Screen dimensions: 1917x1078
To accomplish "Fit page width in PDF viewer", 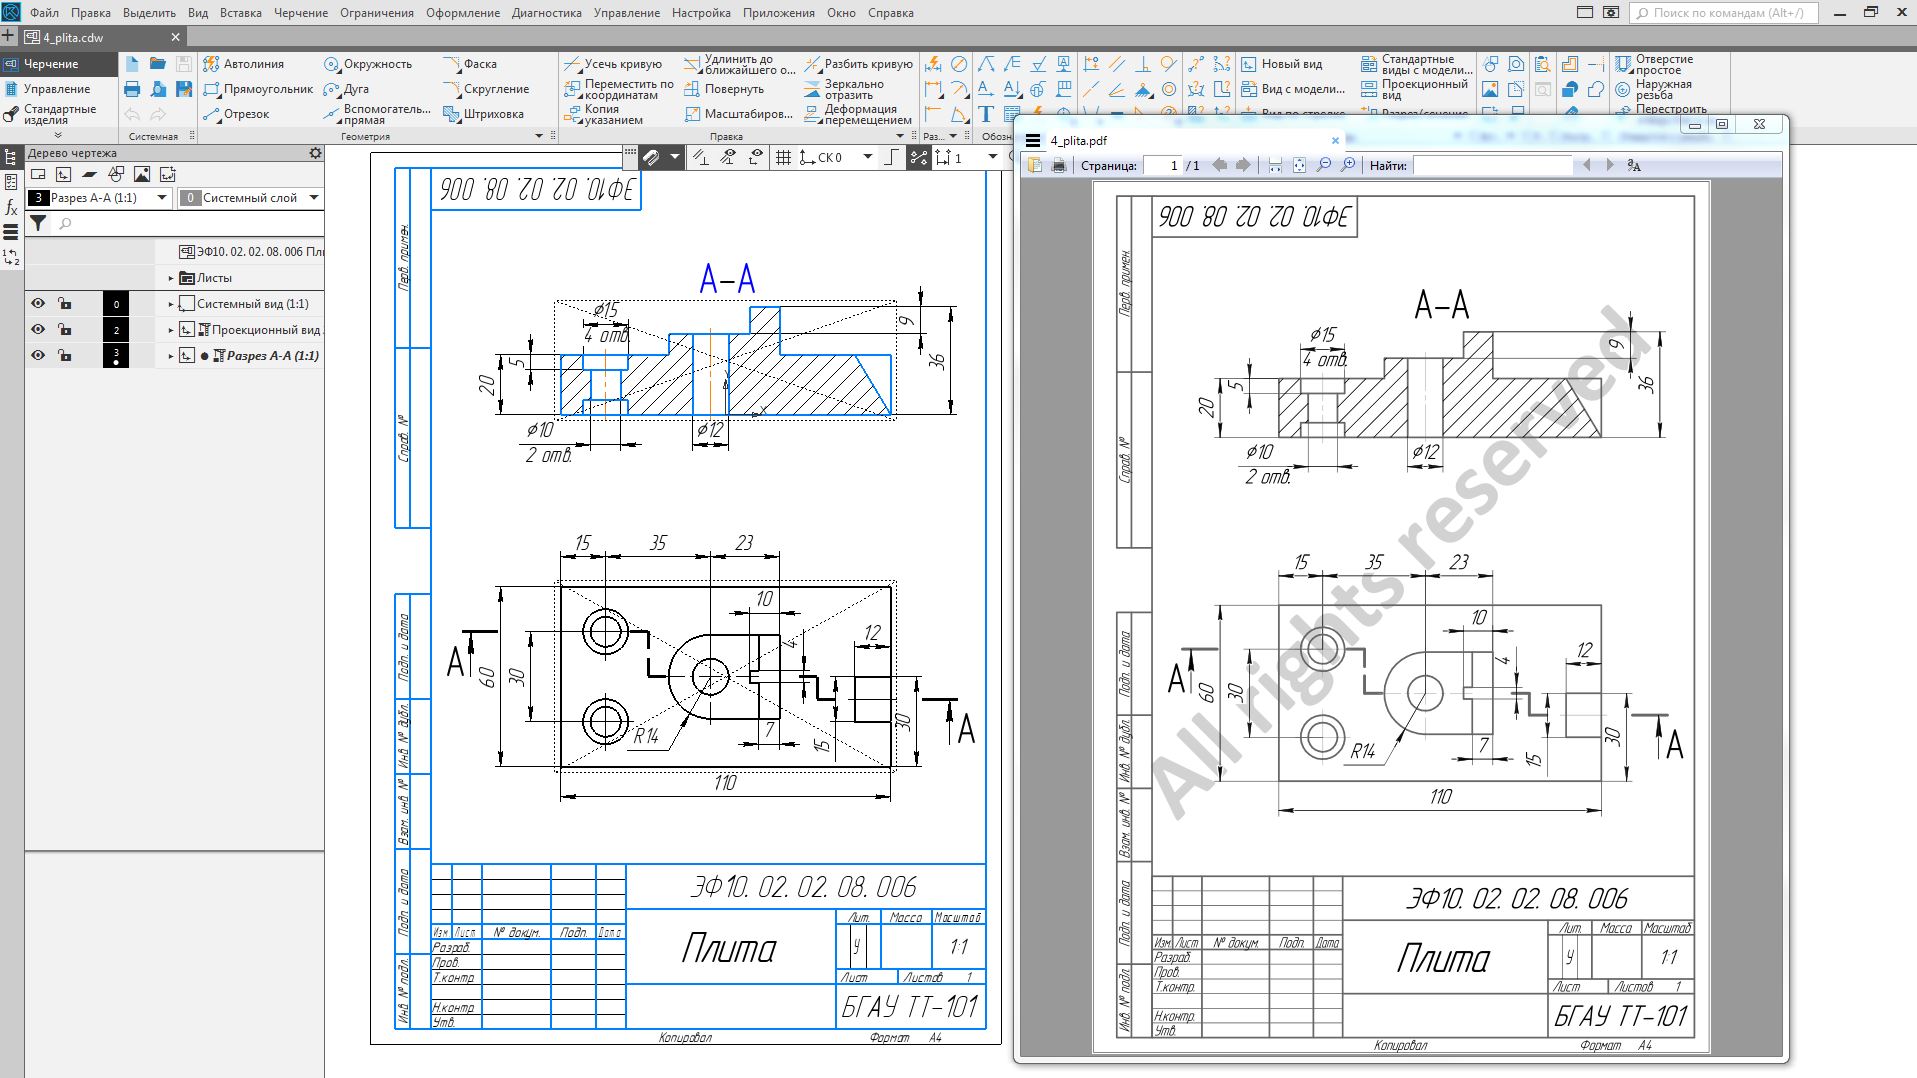I will (x=1275, y=165).
